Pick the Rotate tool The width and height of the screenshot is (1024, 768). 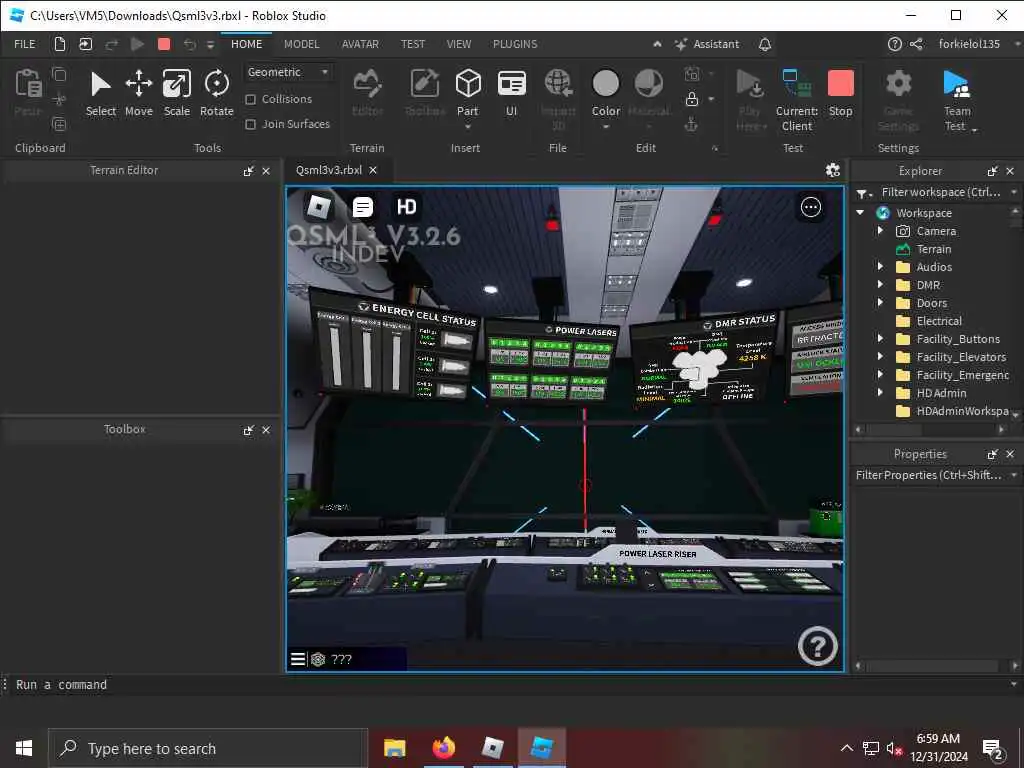click(216, 93)
